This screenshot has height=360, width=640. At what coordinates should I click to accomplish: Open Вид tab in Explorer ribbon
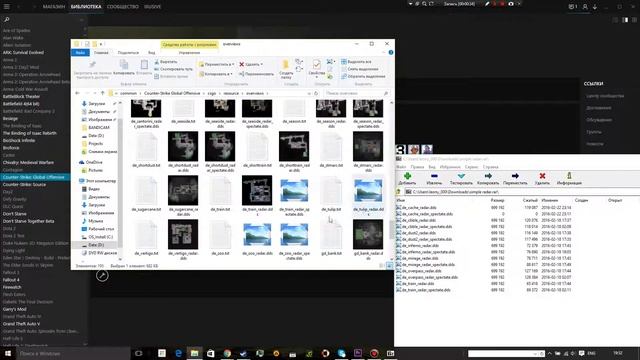pos(151,53)
